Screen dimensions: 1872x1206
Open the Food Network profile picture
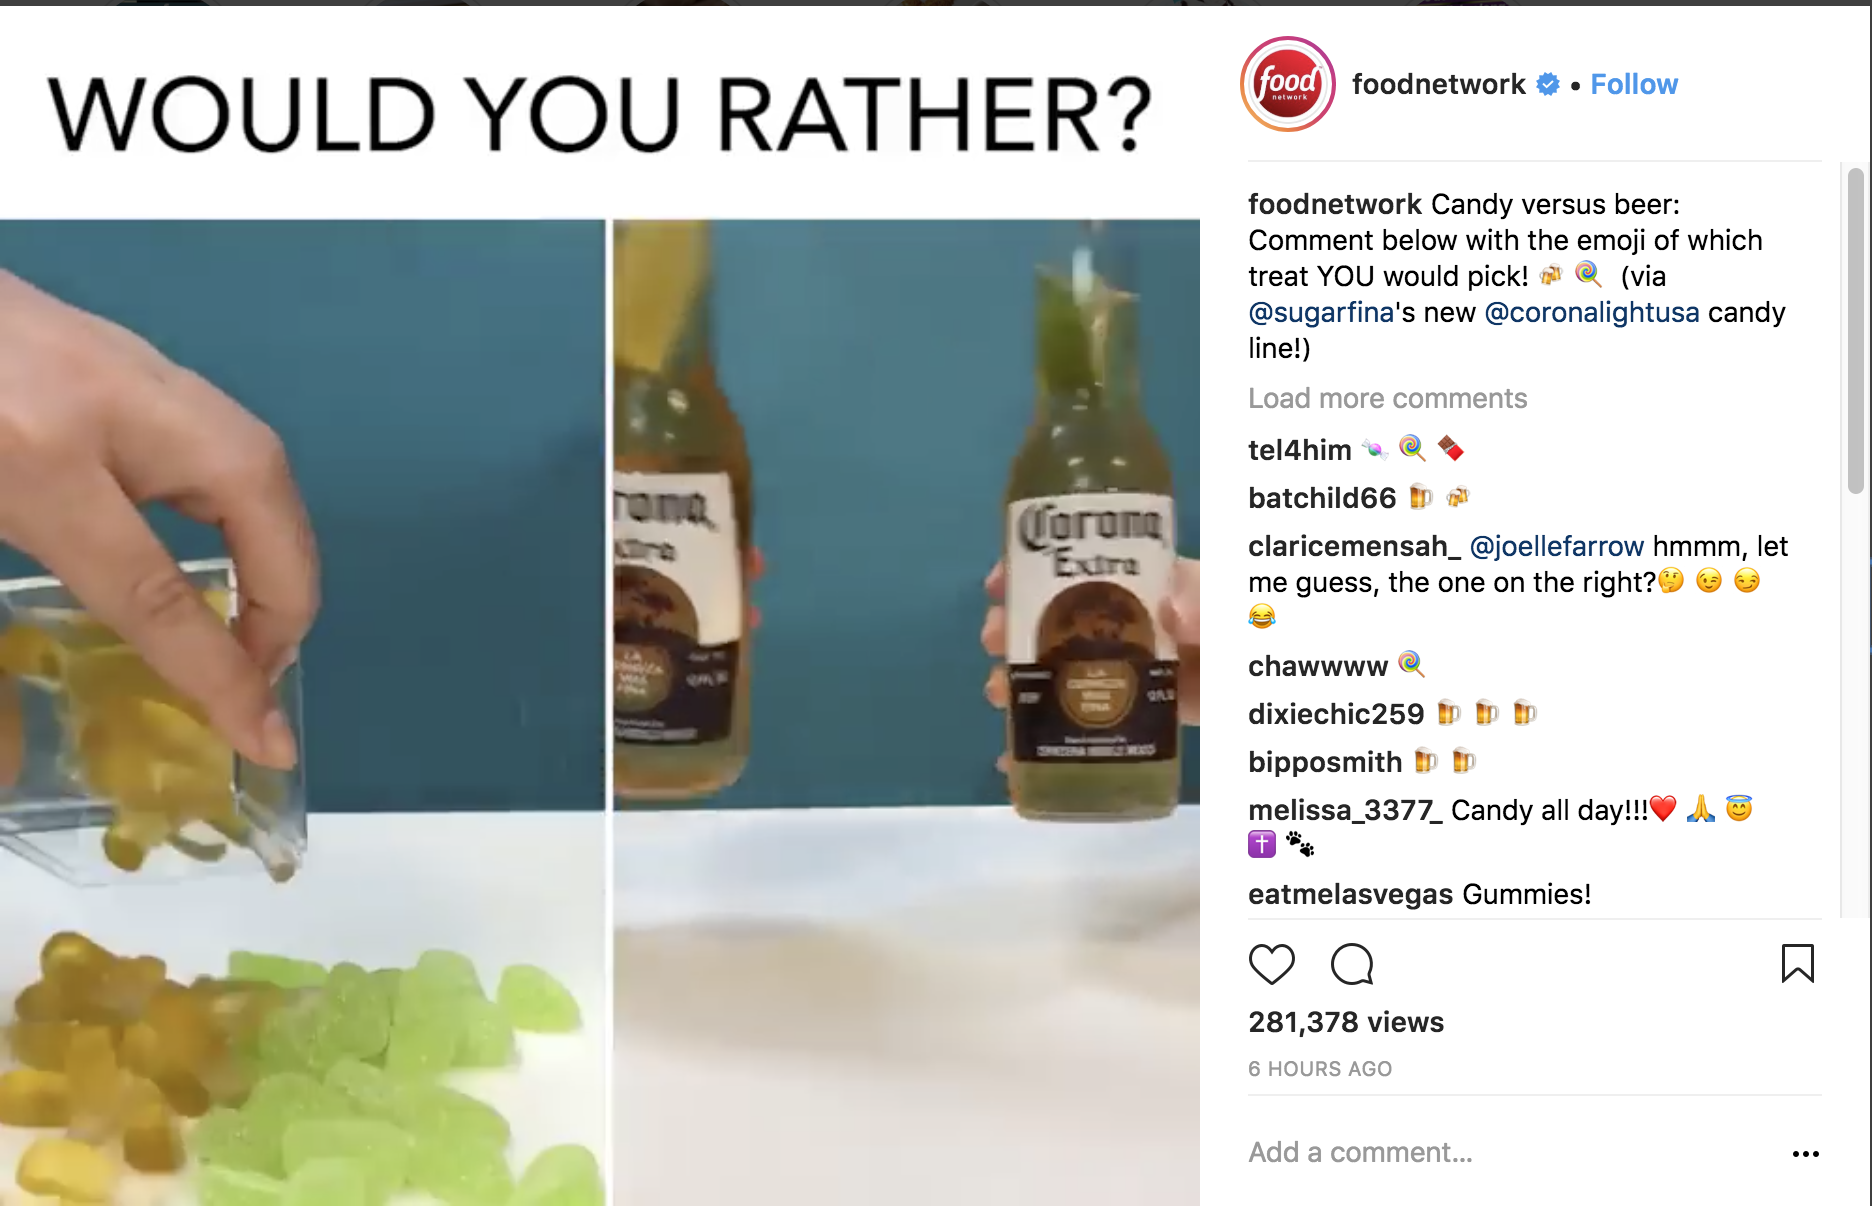pyautogui.click(x=1288, y=84)
